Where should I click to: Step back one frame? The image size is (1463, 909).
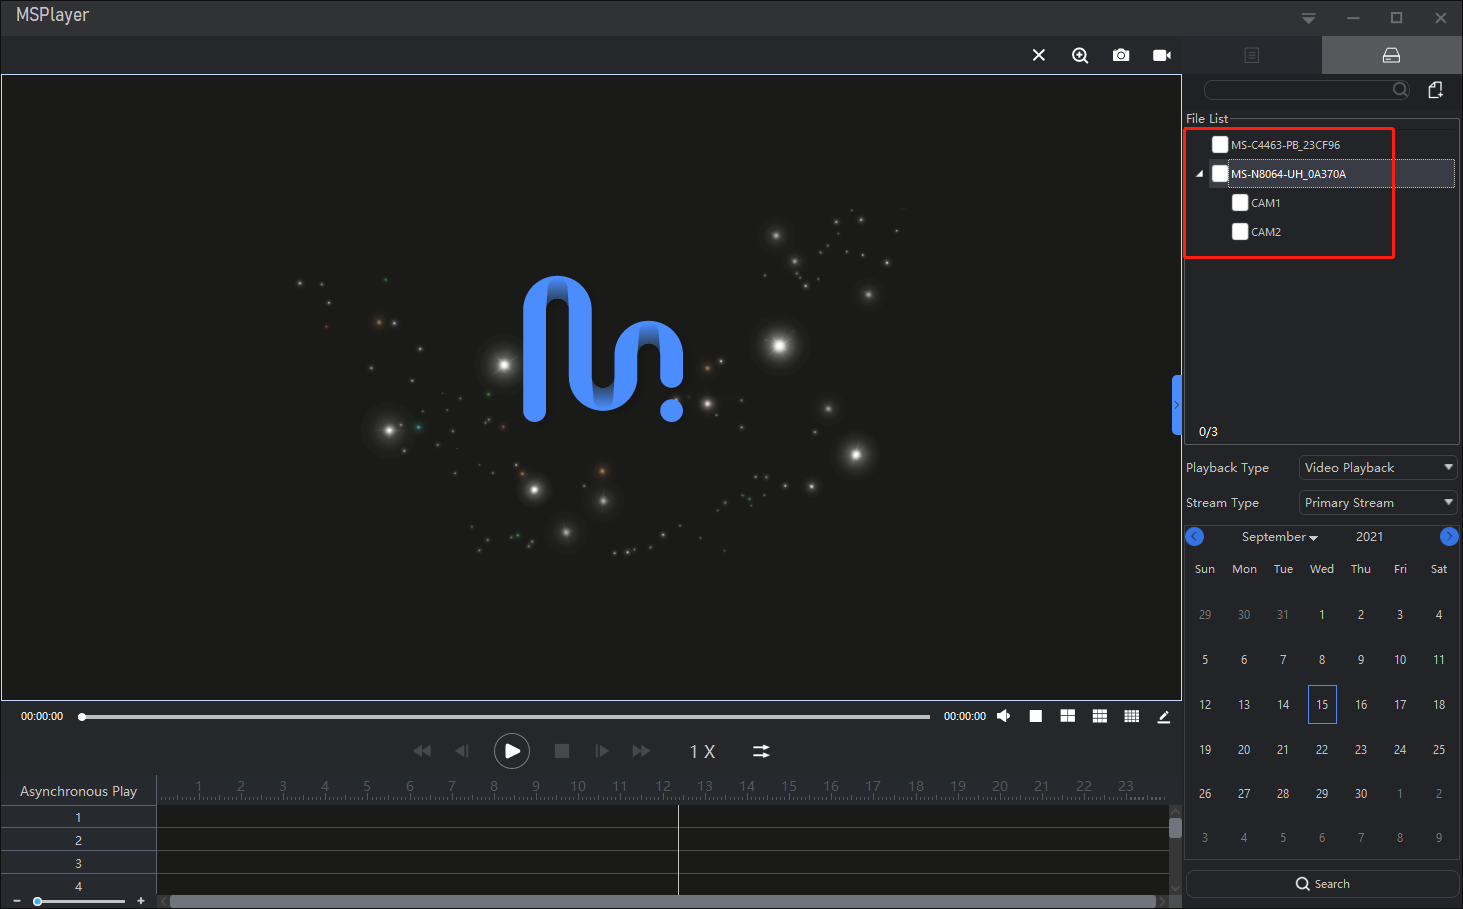(x=462, y=751)
